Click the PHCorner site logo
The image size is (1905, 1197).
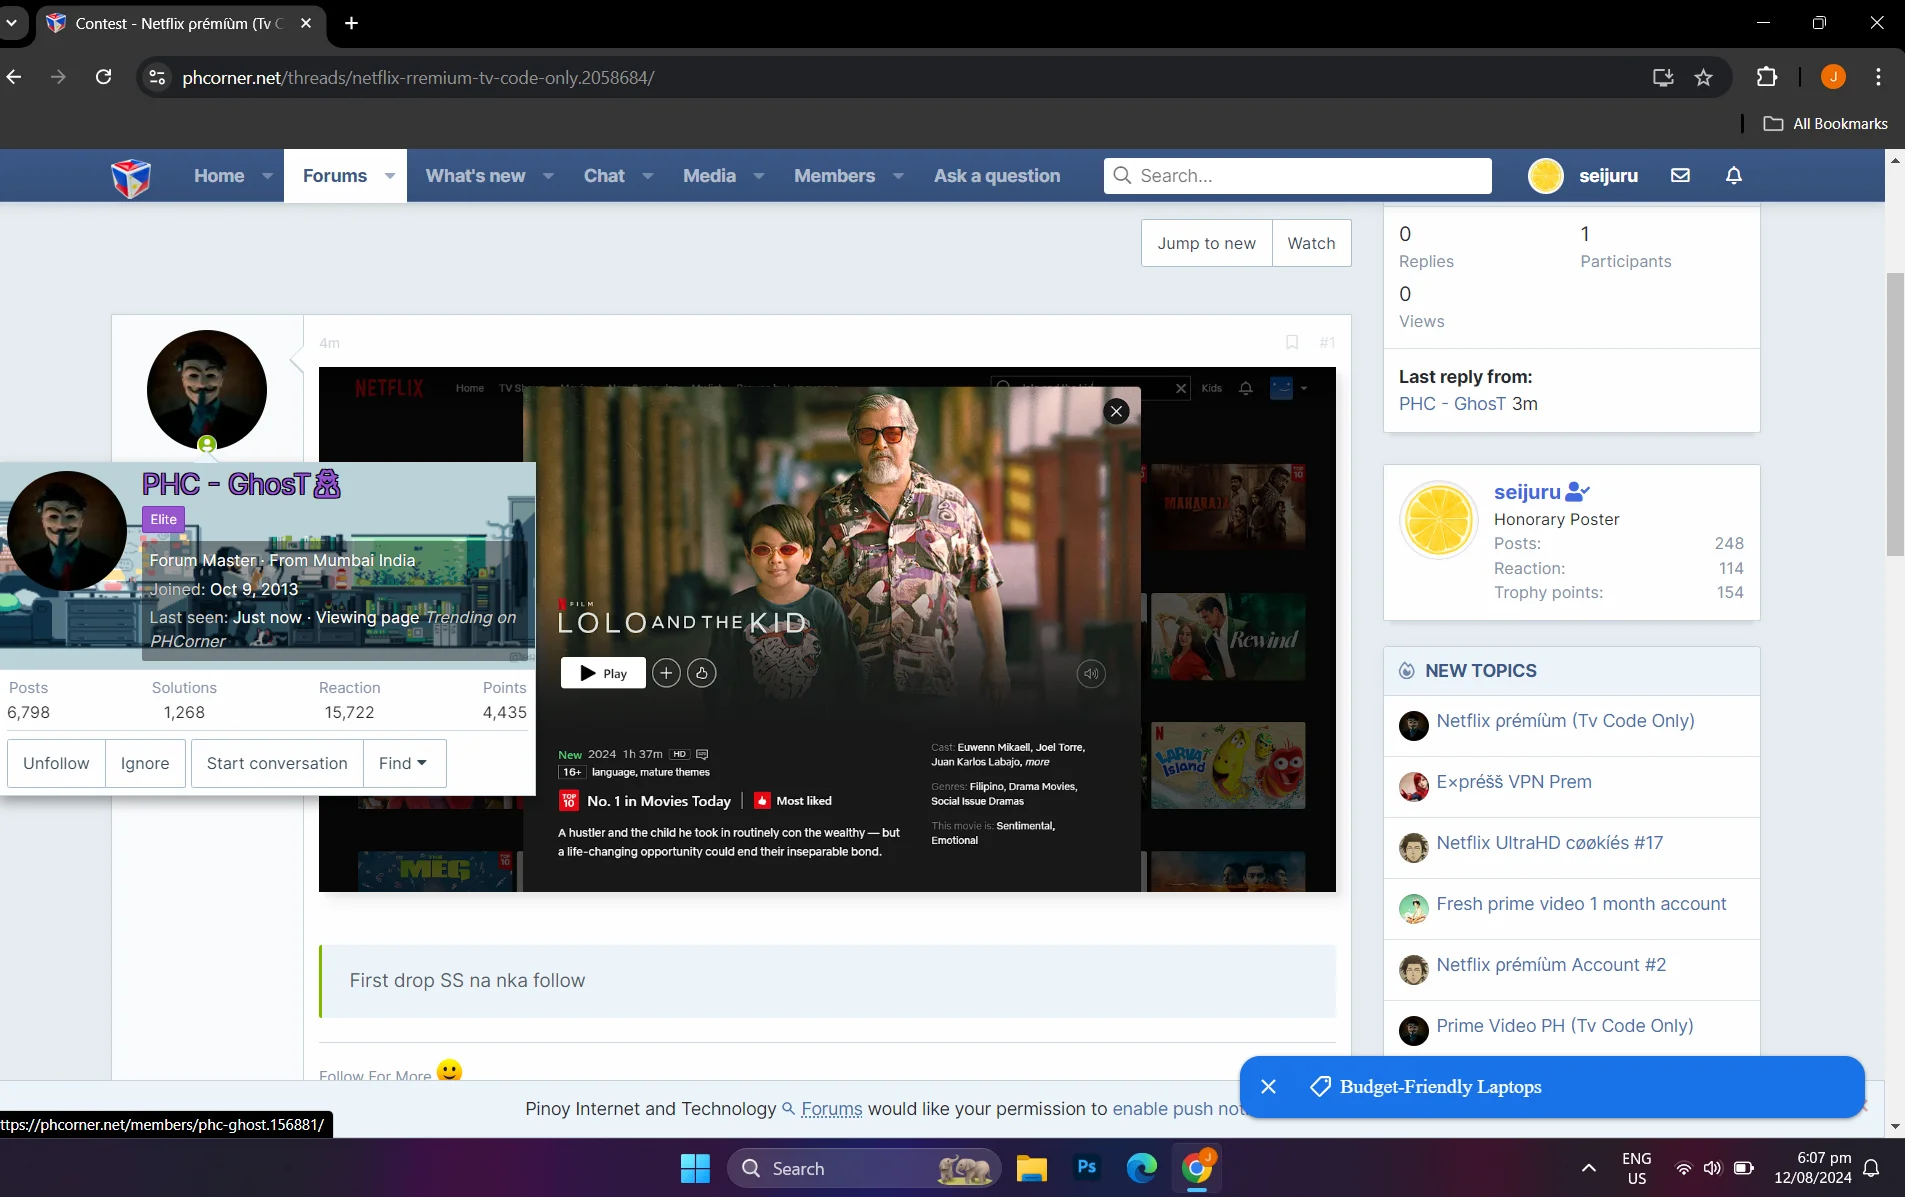coord(131,177)
